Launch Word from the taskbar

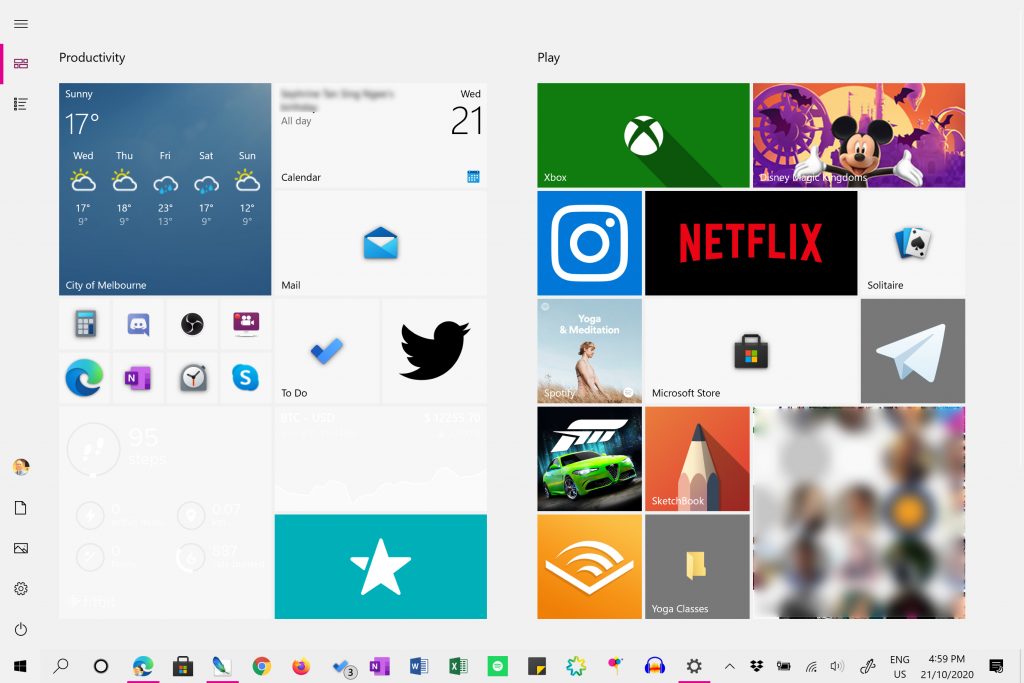419,666
